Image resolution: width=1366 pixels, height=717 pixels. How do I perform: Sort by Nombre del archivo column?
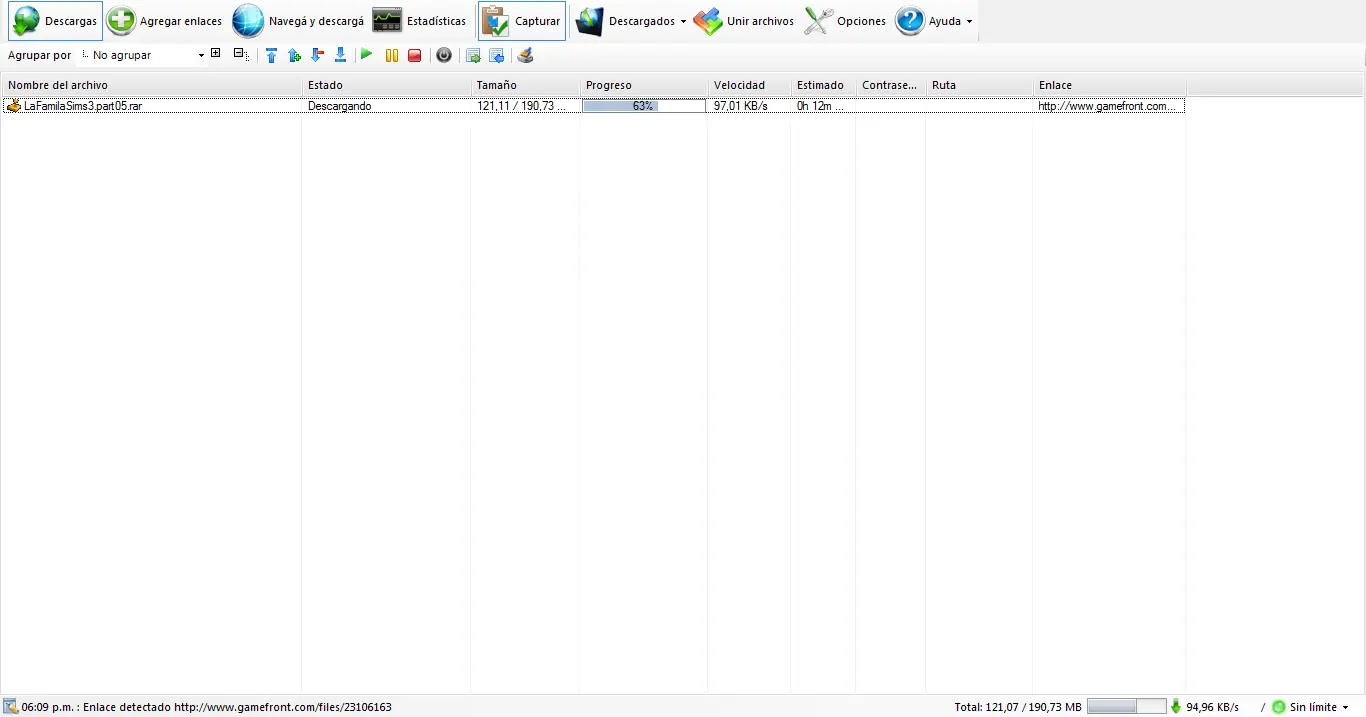[152, 85]
